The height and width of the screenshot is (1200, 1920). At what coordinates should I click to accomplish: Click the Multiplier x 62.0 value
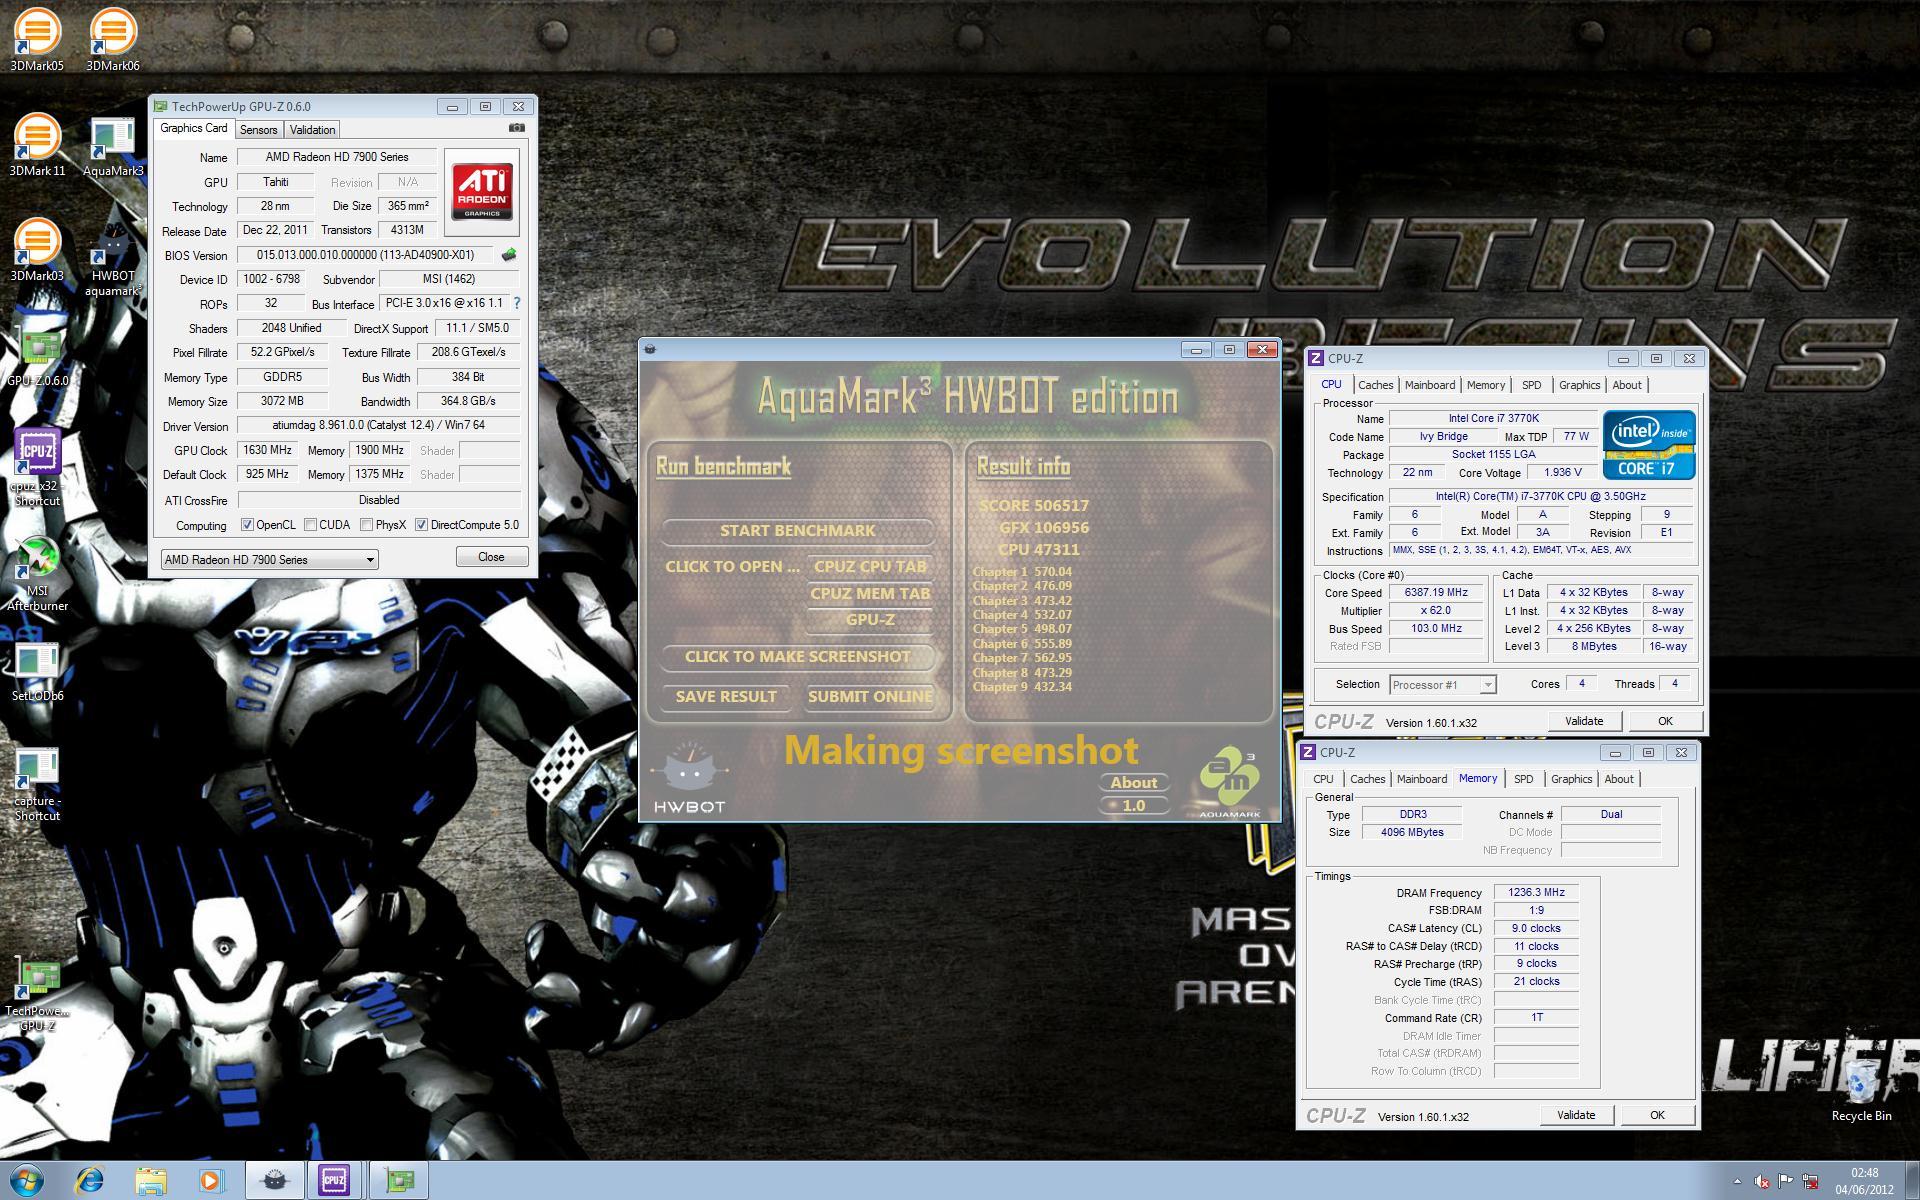tap(1436, 611)
